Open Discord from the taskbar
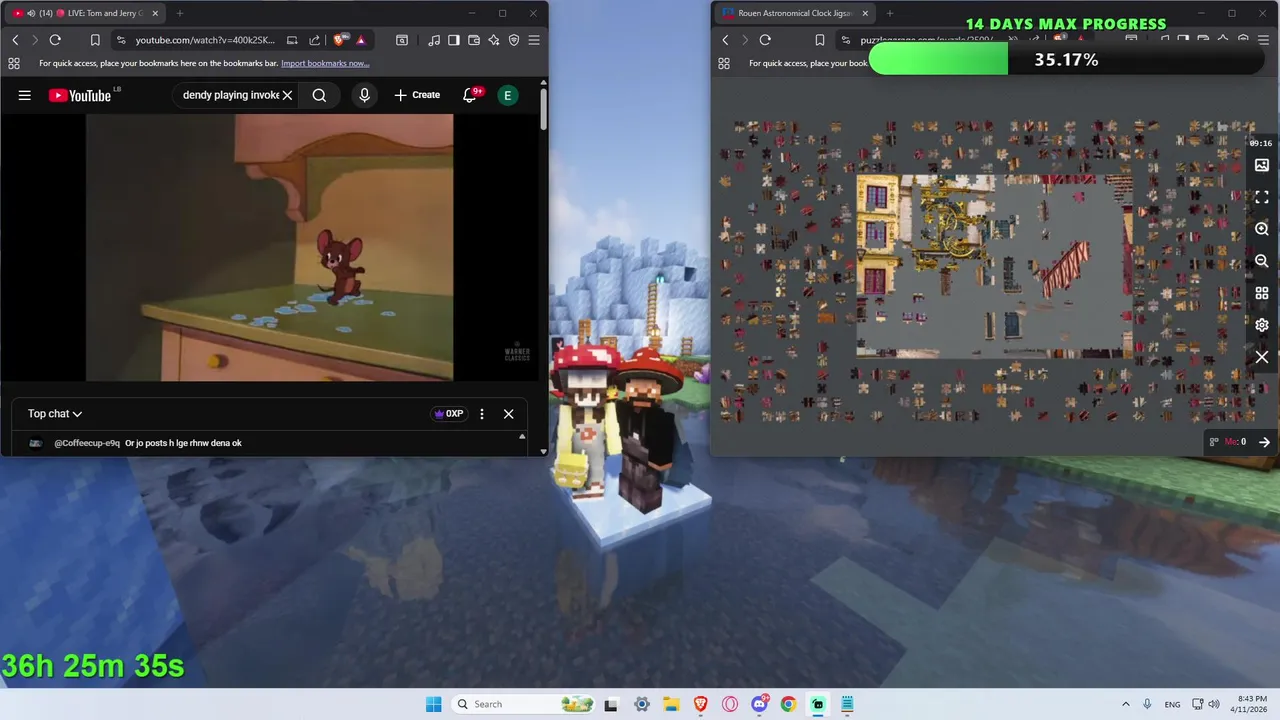 pos(759,704)
